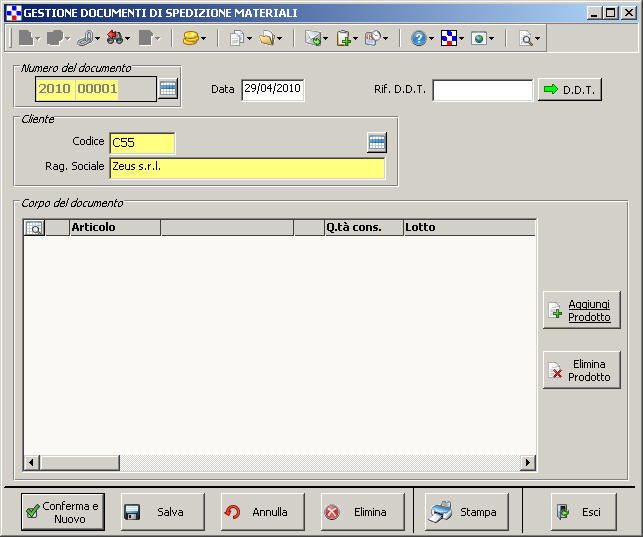Click Aggiungi Prodotto button
This screenshot has height=537, width=643.
581,310
